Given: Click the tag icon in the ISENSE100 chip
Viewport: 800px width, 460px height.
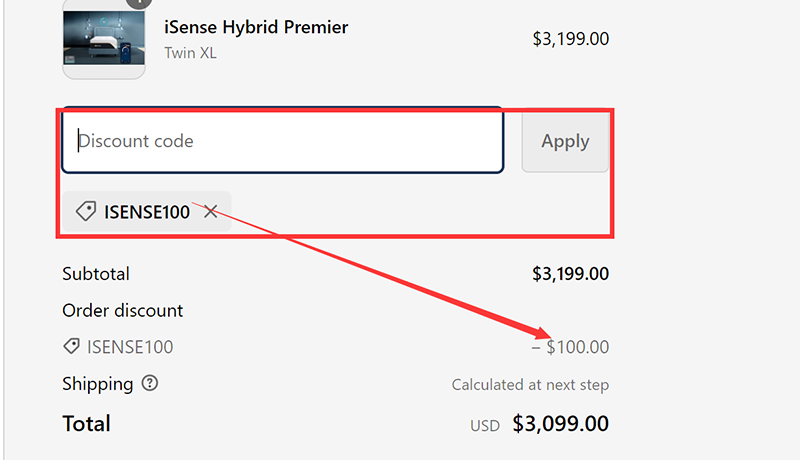Looking at the screenshot, I should pyautogui.click(x=86, y=211).
